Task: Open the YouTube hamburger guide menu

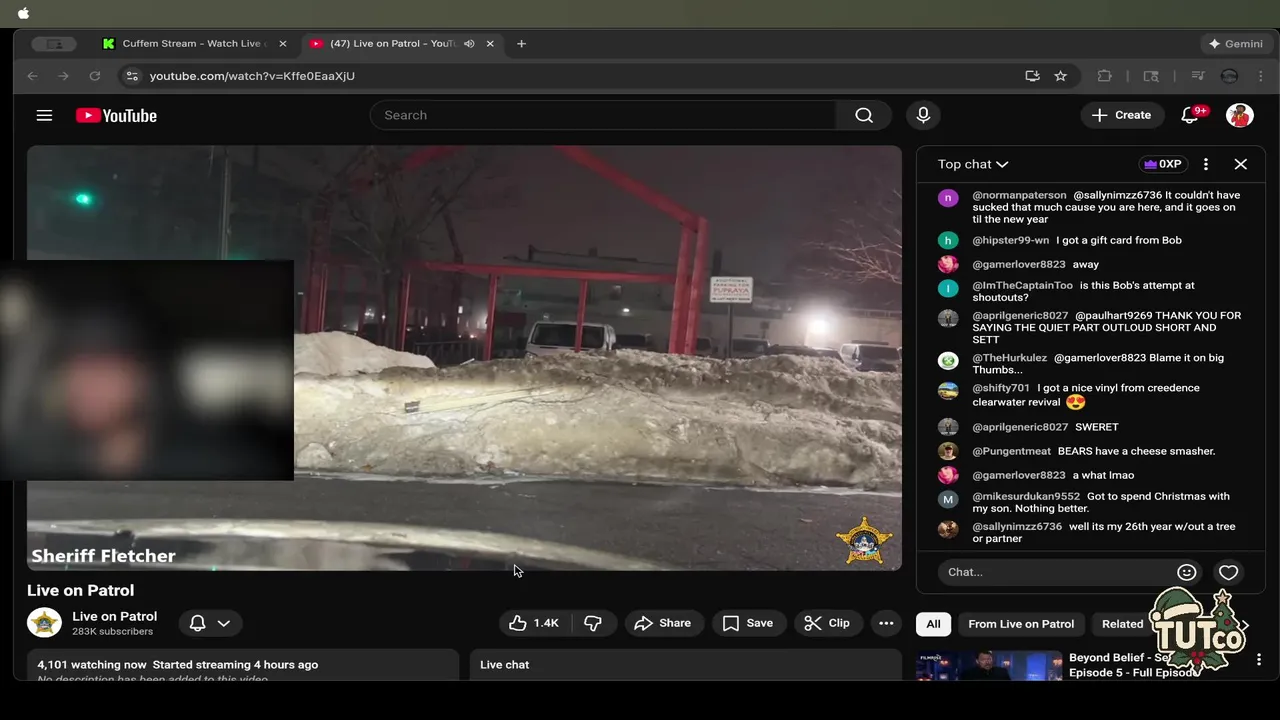Action: coord(44,115)
